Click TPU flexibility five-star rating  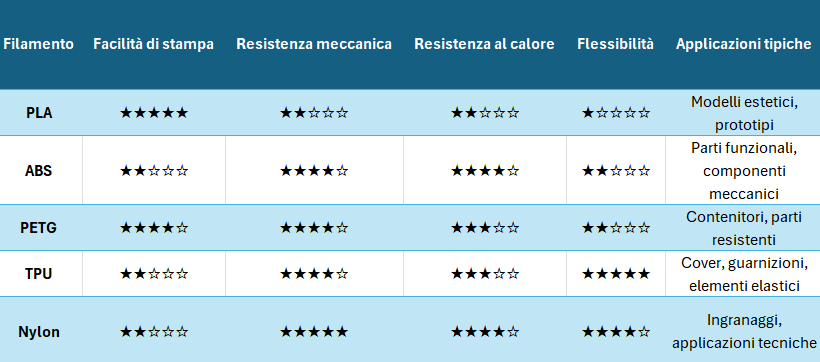point(616,274)
